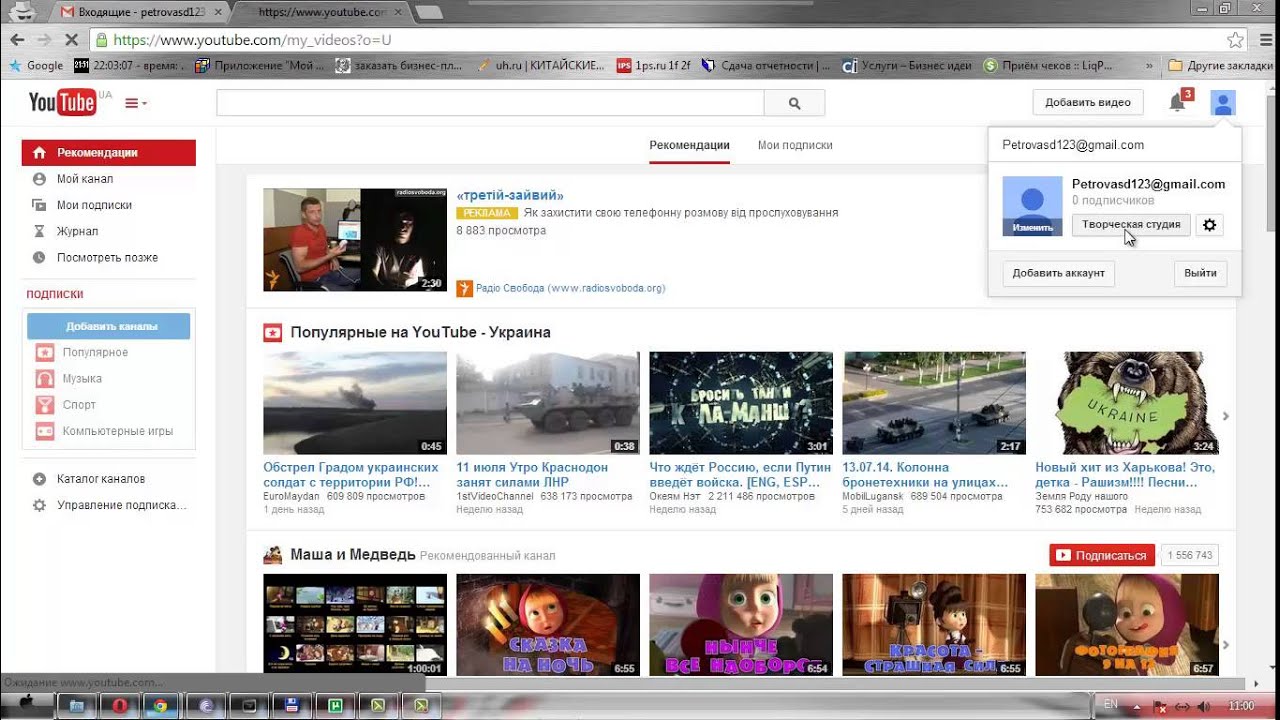Click the Выйти button
The width and height of the screenshot is (1280, 720).
pyautogui.click(x=1200, y=273)
